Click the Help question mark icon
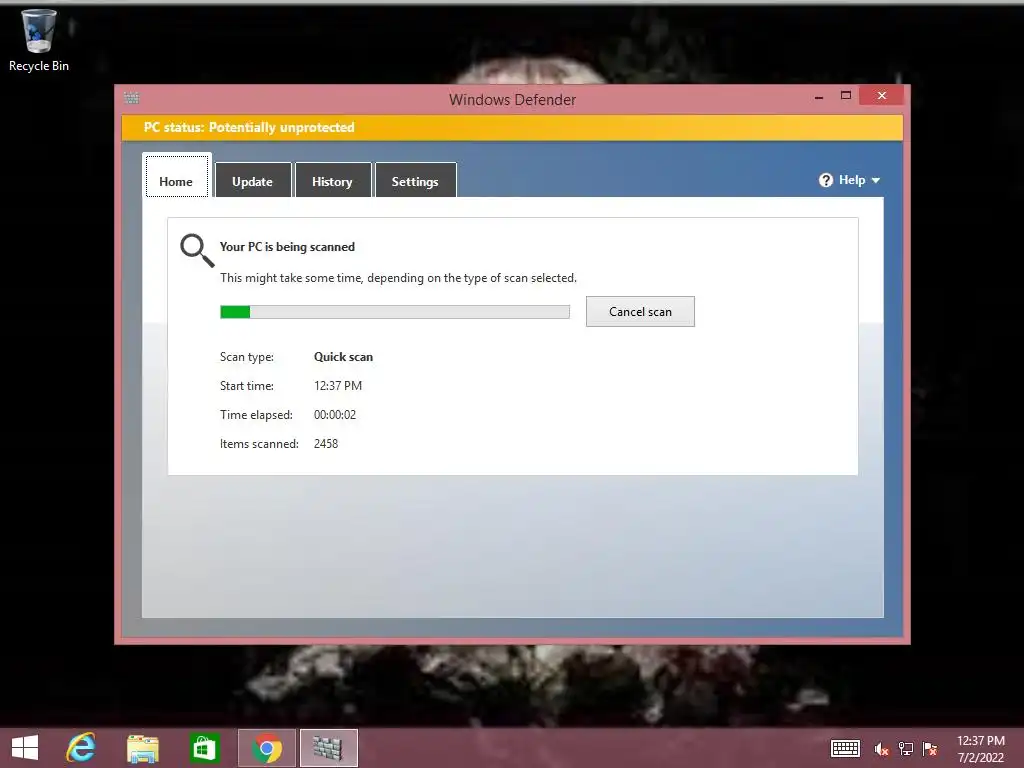Screen dimensions: 1024x768 825,180
